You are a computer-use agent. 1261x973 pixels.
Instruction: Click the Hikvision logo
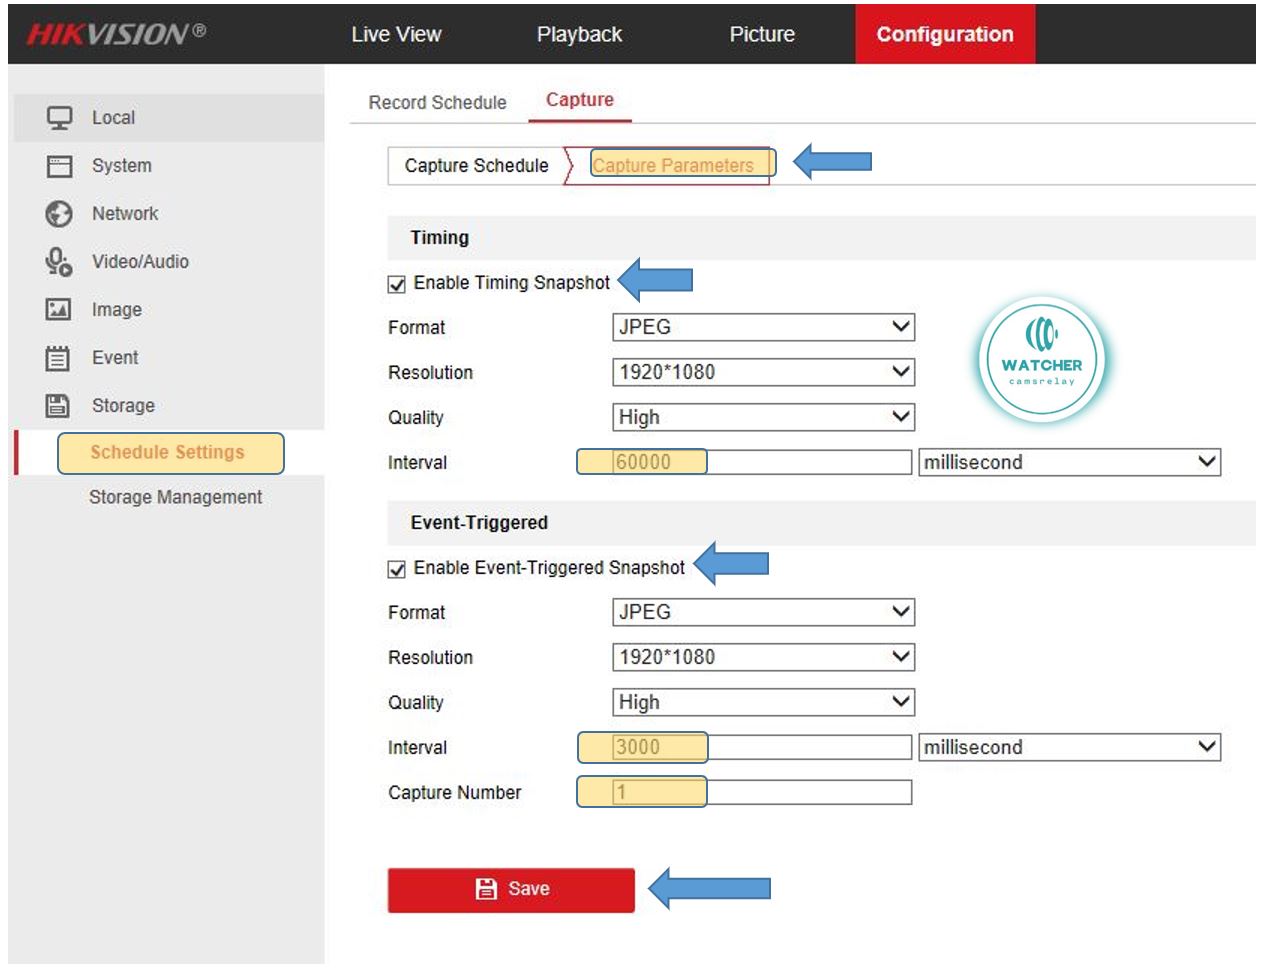click(117, 34)
